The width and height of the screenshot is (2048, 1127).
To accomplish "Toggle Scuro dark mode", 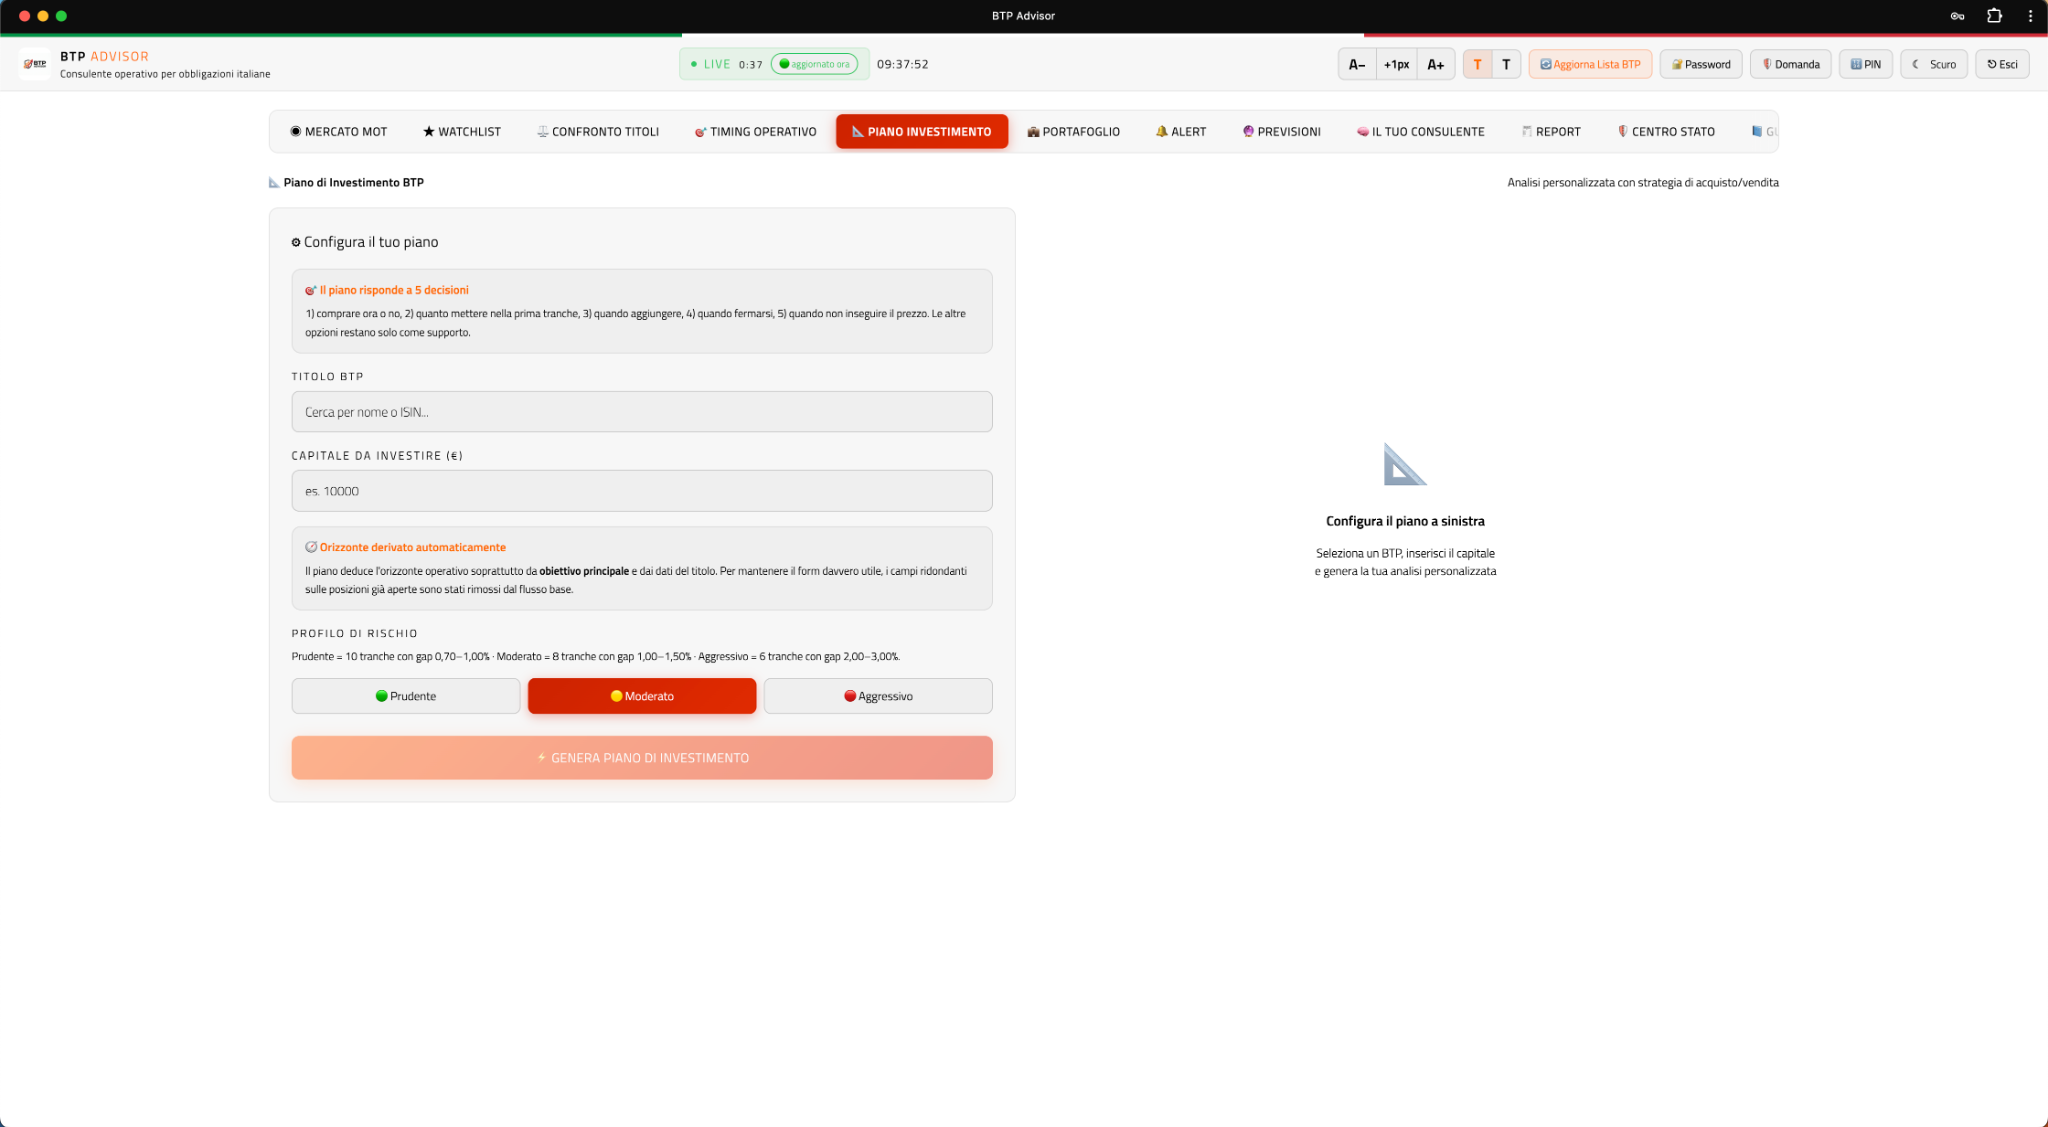I will 1934,64.
